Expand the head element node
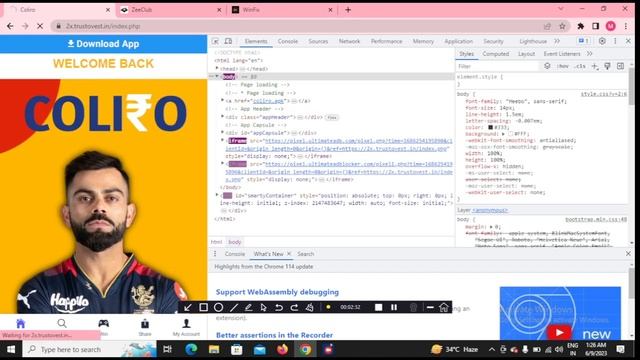Viewport: 640px width, 360px height. coord(217,69)
